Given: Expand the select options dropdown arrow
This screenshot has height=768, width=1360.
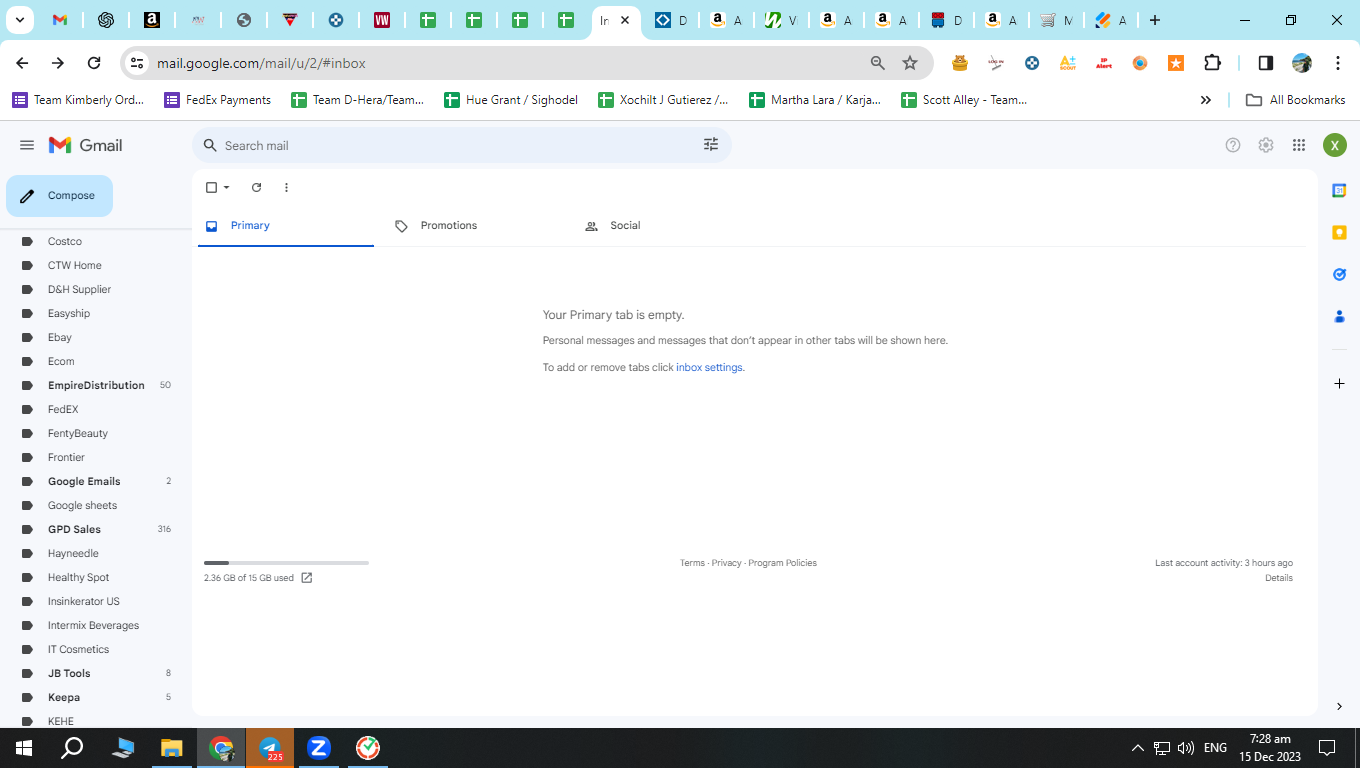Looking at the screenshot, I should tap(226, 187).
